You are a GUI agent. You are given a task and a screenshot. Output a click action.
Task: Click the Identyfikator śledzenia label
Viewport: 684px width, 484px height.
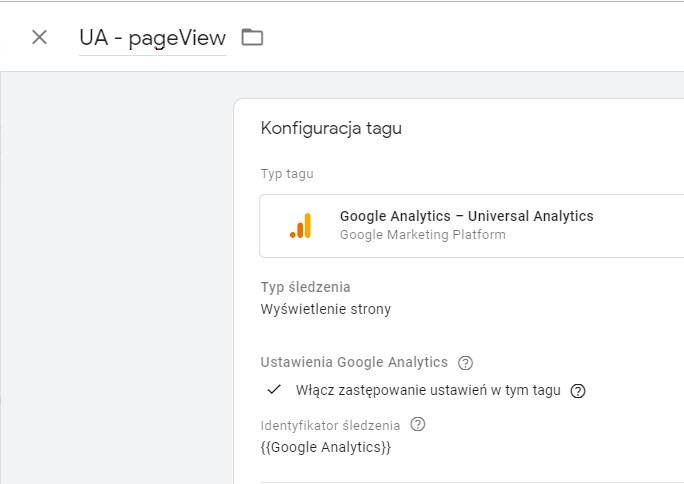pyautogui.click(x=330, y=426)
